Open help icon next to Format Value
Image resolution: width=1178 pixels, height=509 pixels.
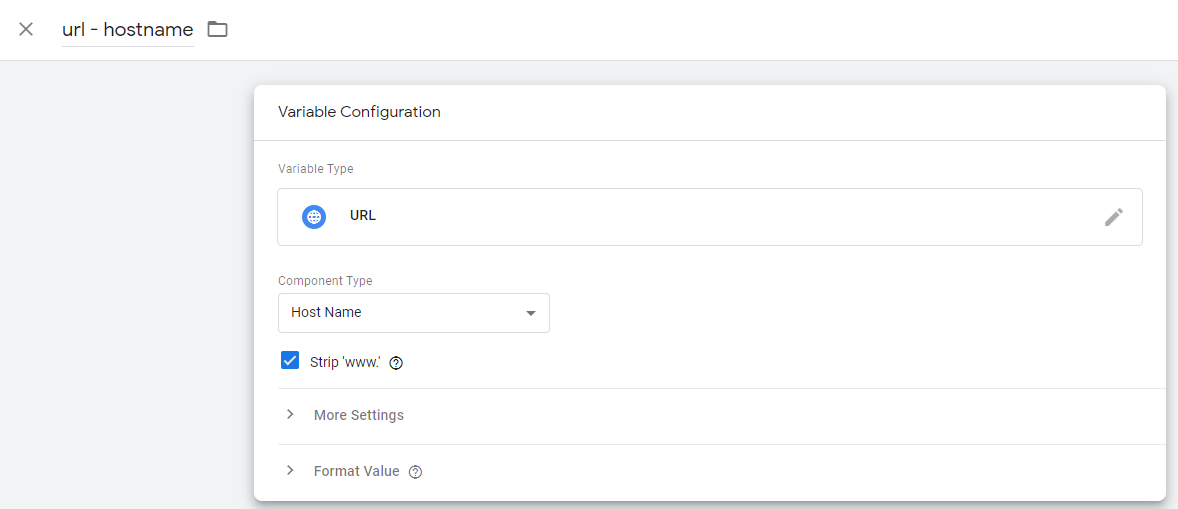(x=416, y=472)
